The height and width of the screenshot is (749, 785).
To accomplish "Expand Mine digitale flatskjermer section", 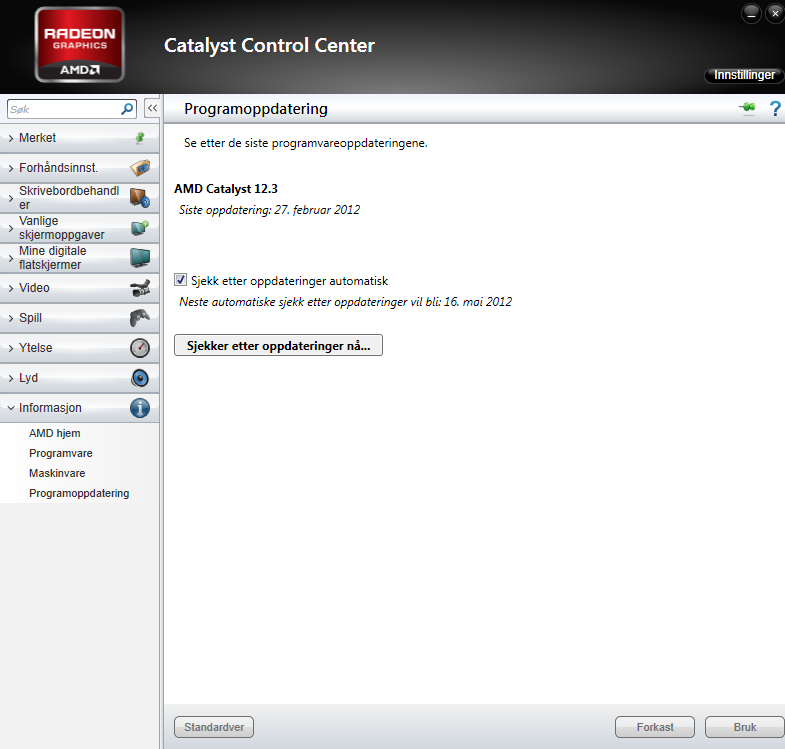I will pos(11,258).
